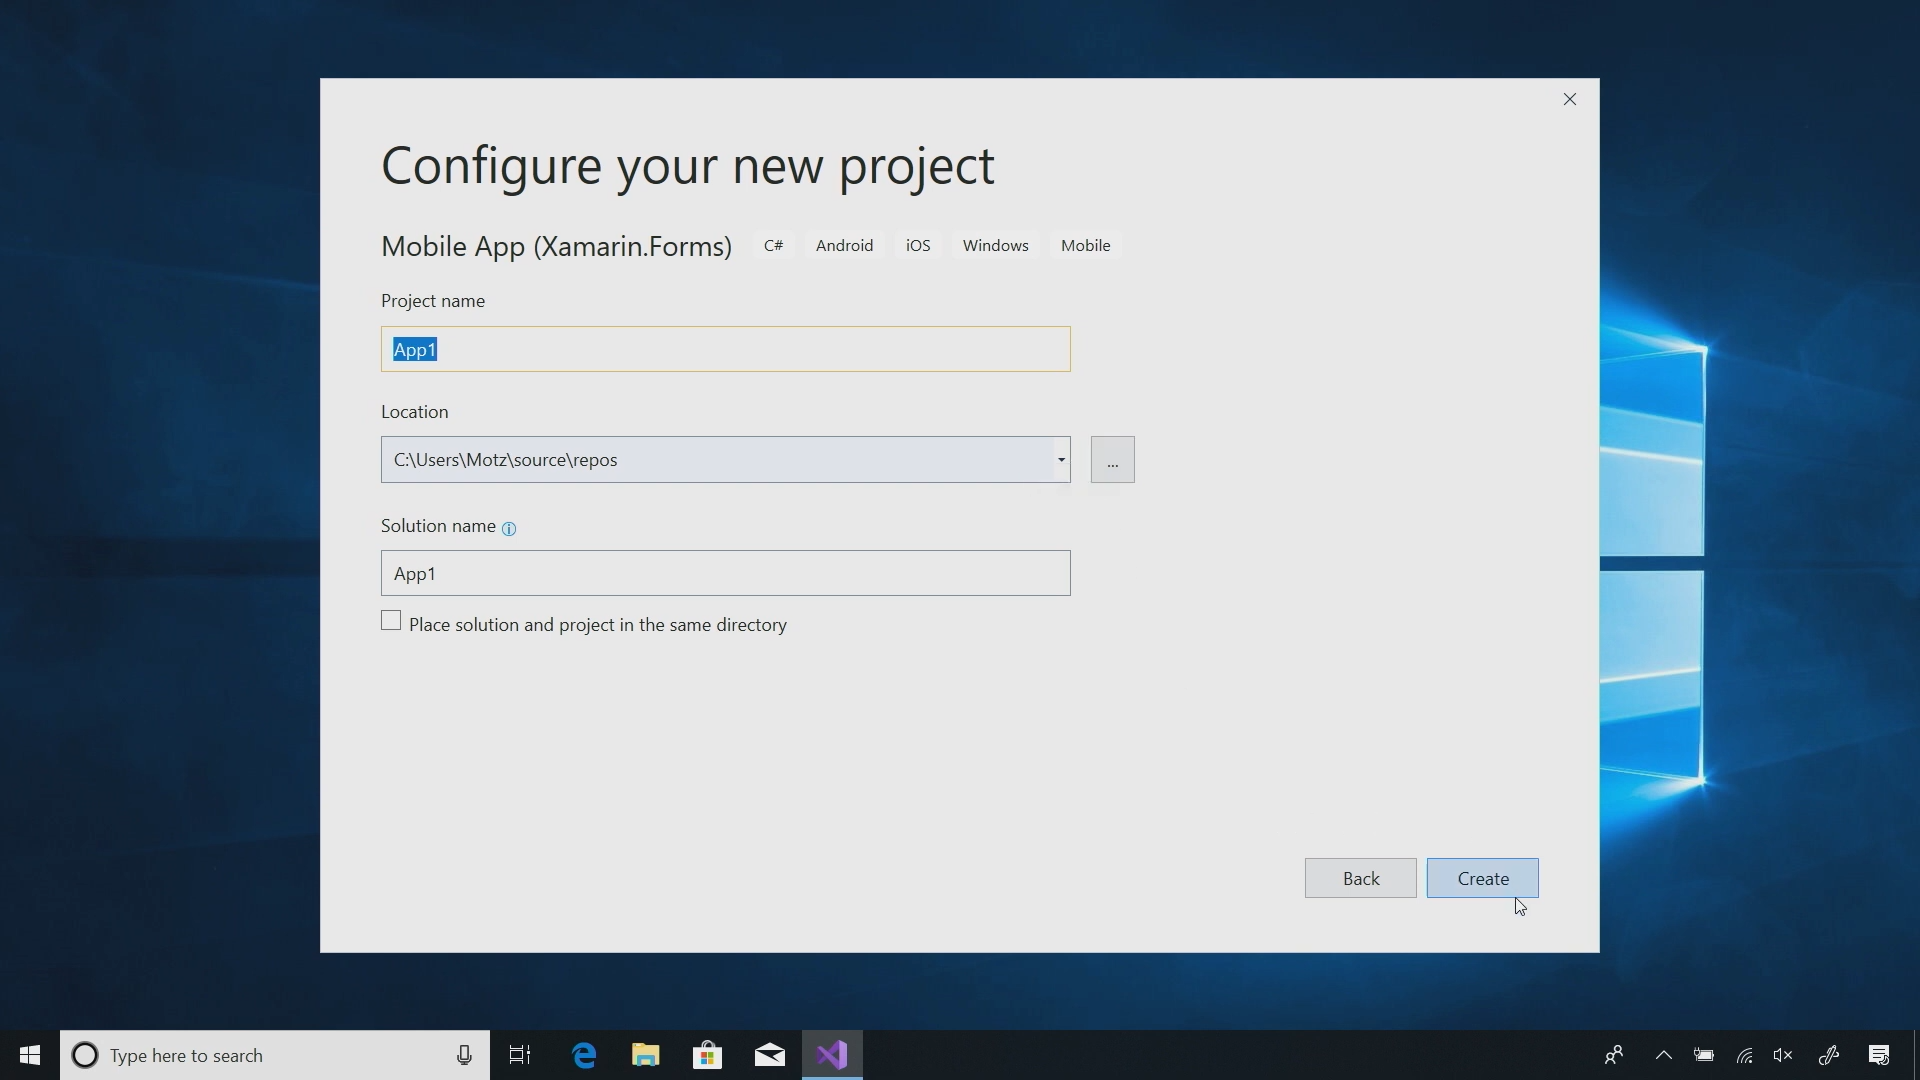Open the Action Center notification icon

pyautogui.click(x=1879, y=1055)
